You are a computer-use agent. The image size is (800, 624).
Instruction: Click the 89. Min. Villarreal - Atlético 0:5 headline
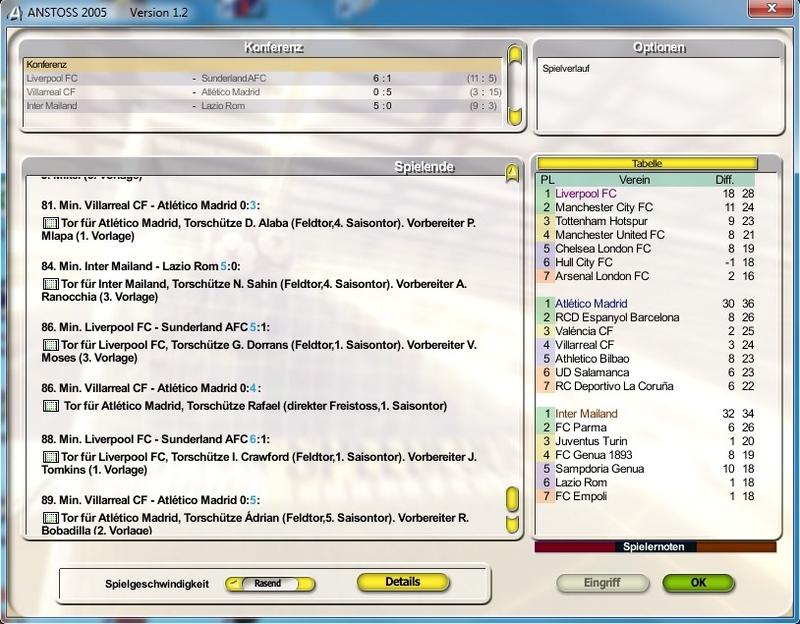coord(151,501)
